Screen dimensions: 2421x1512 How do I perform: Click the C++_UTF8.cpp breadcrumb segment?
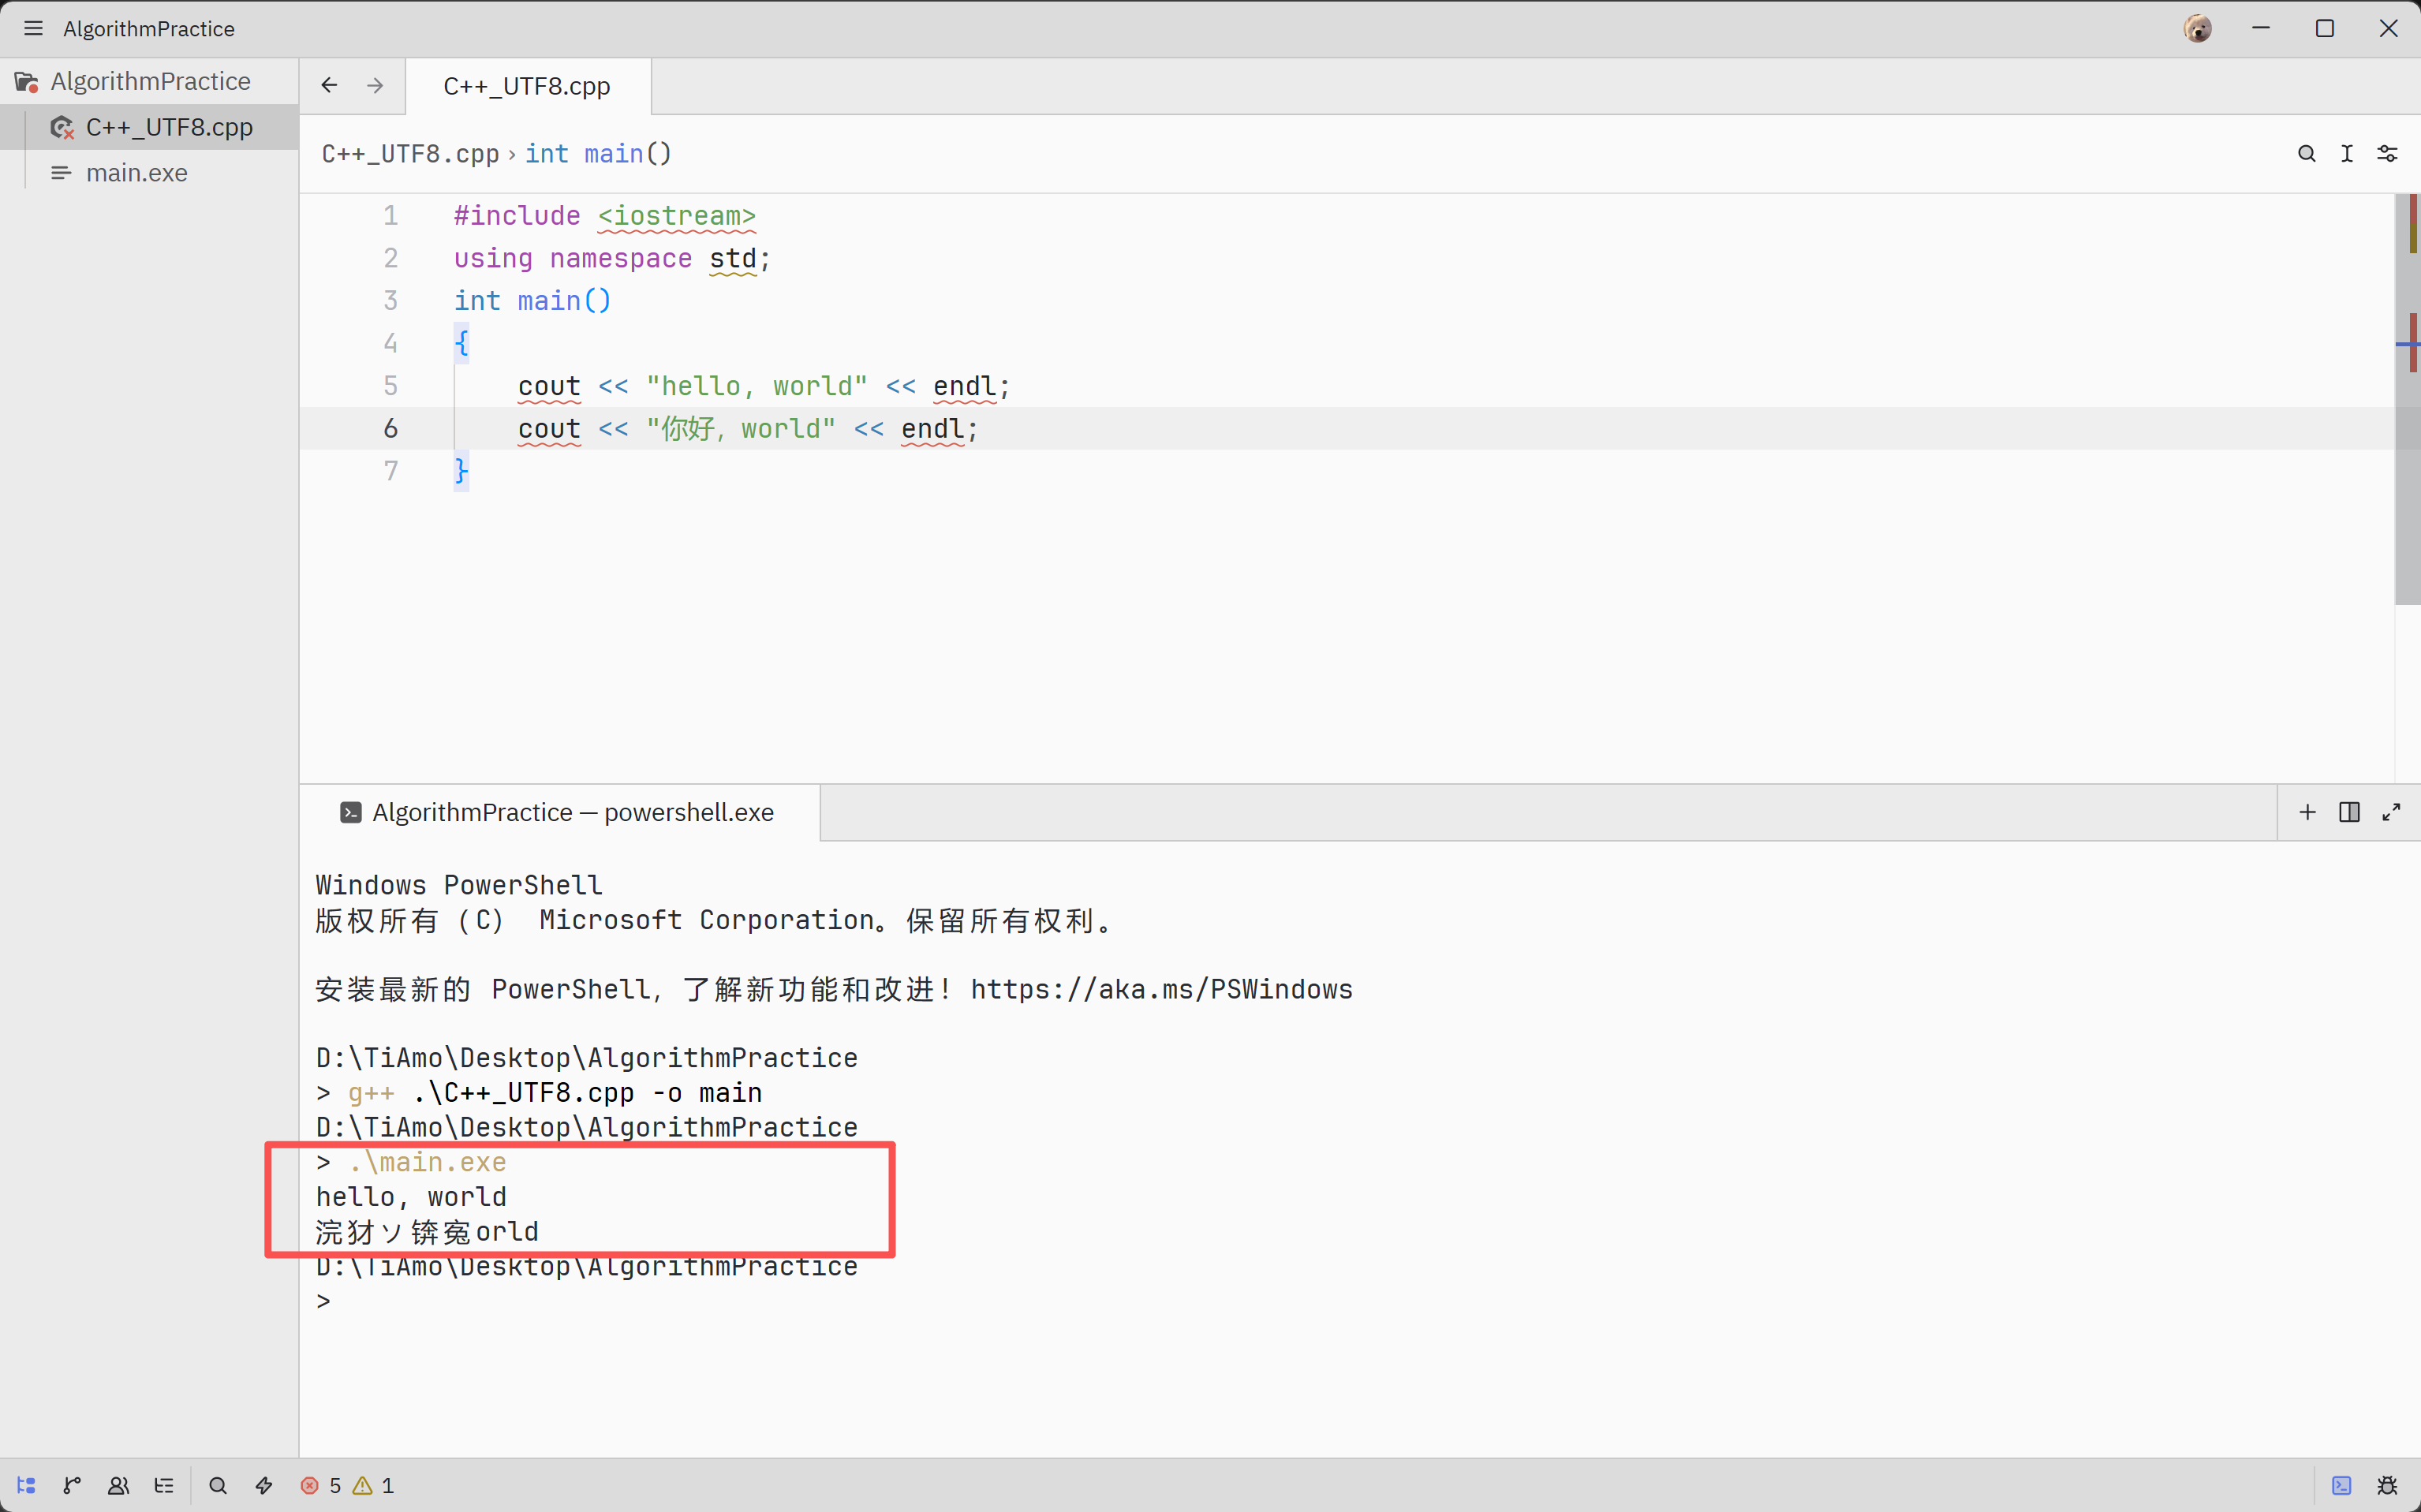[x=410, y=154]
